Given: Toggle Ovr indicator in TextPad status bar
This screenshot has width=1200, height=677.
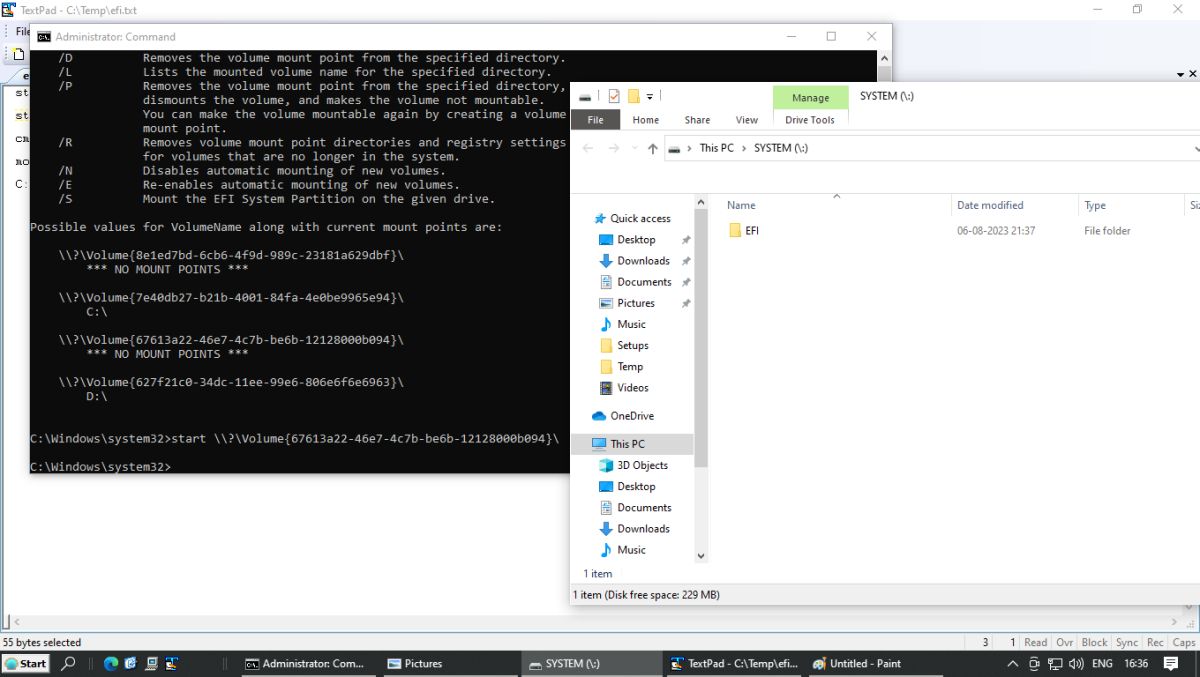Looking at the screenshot, I should click(1065, 642).
